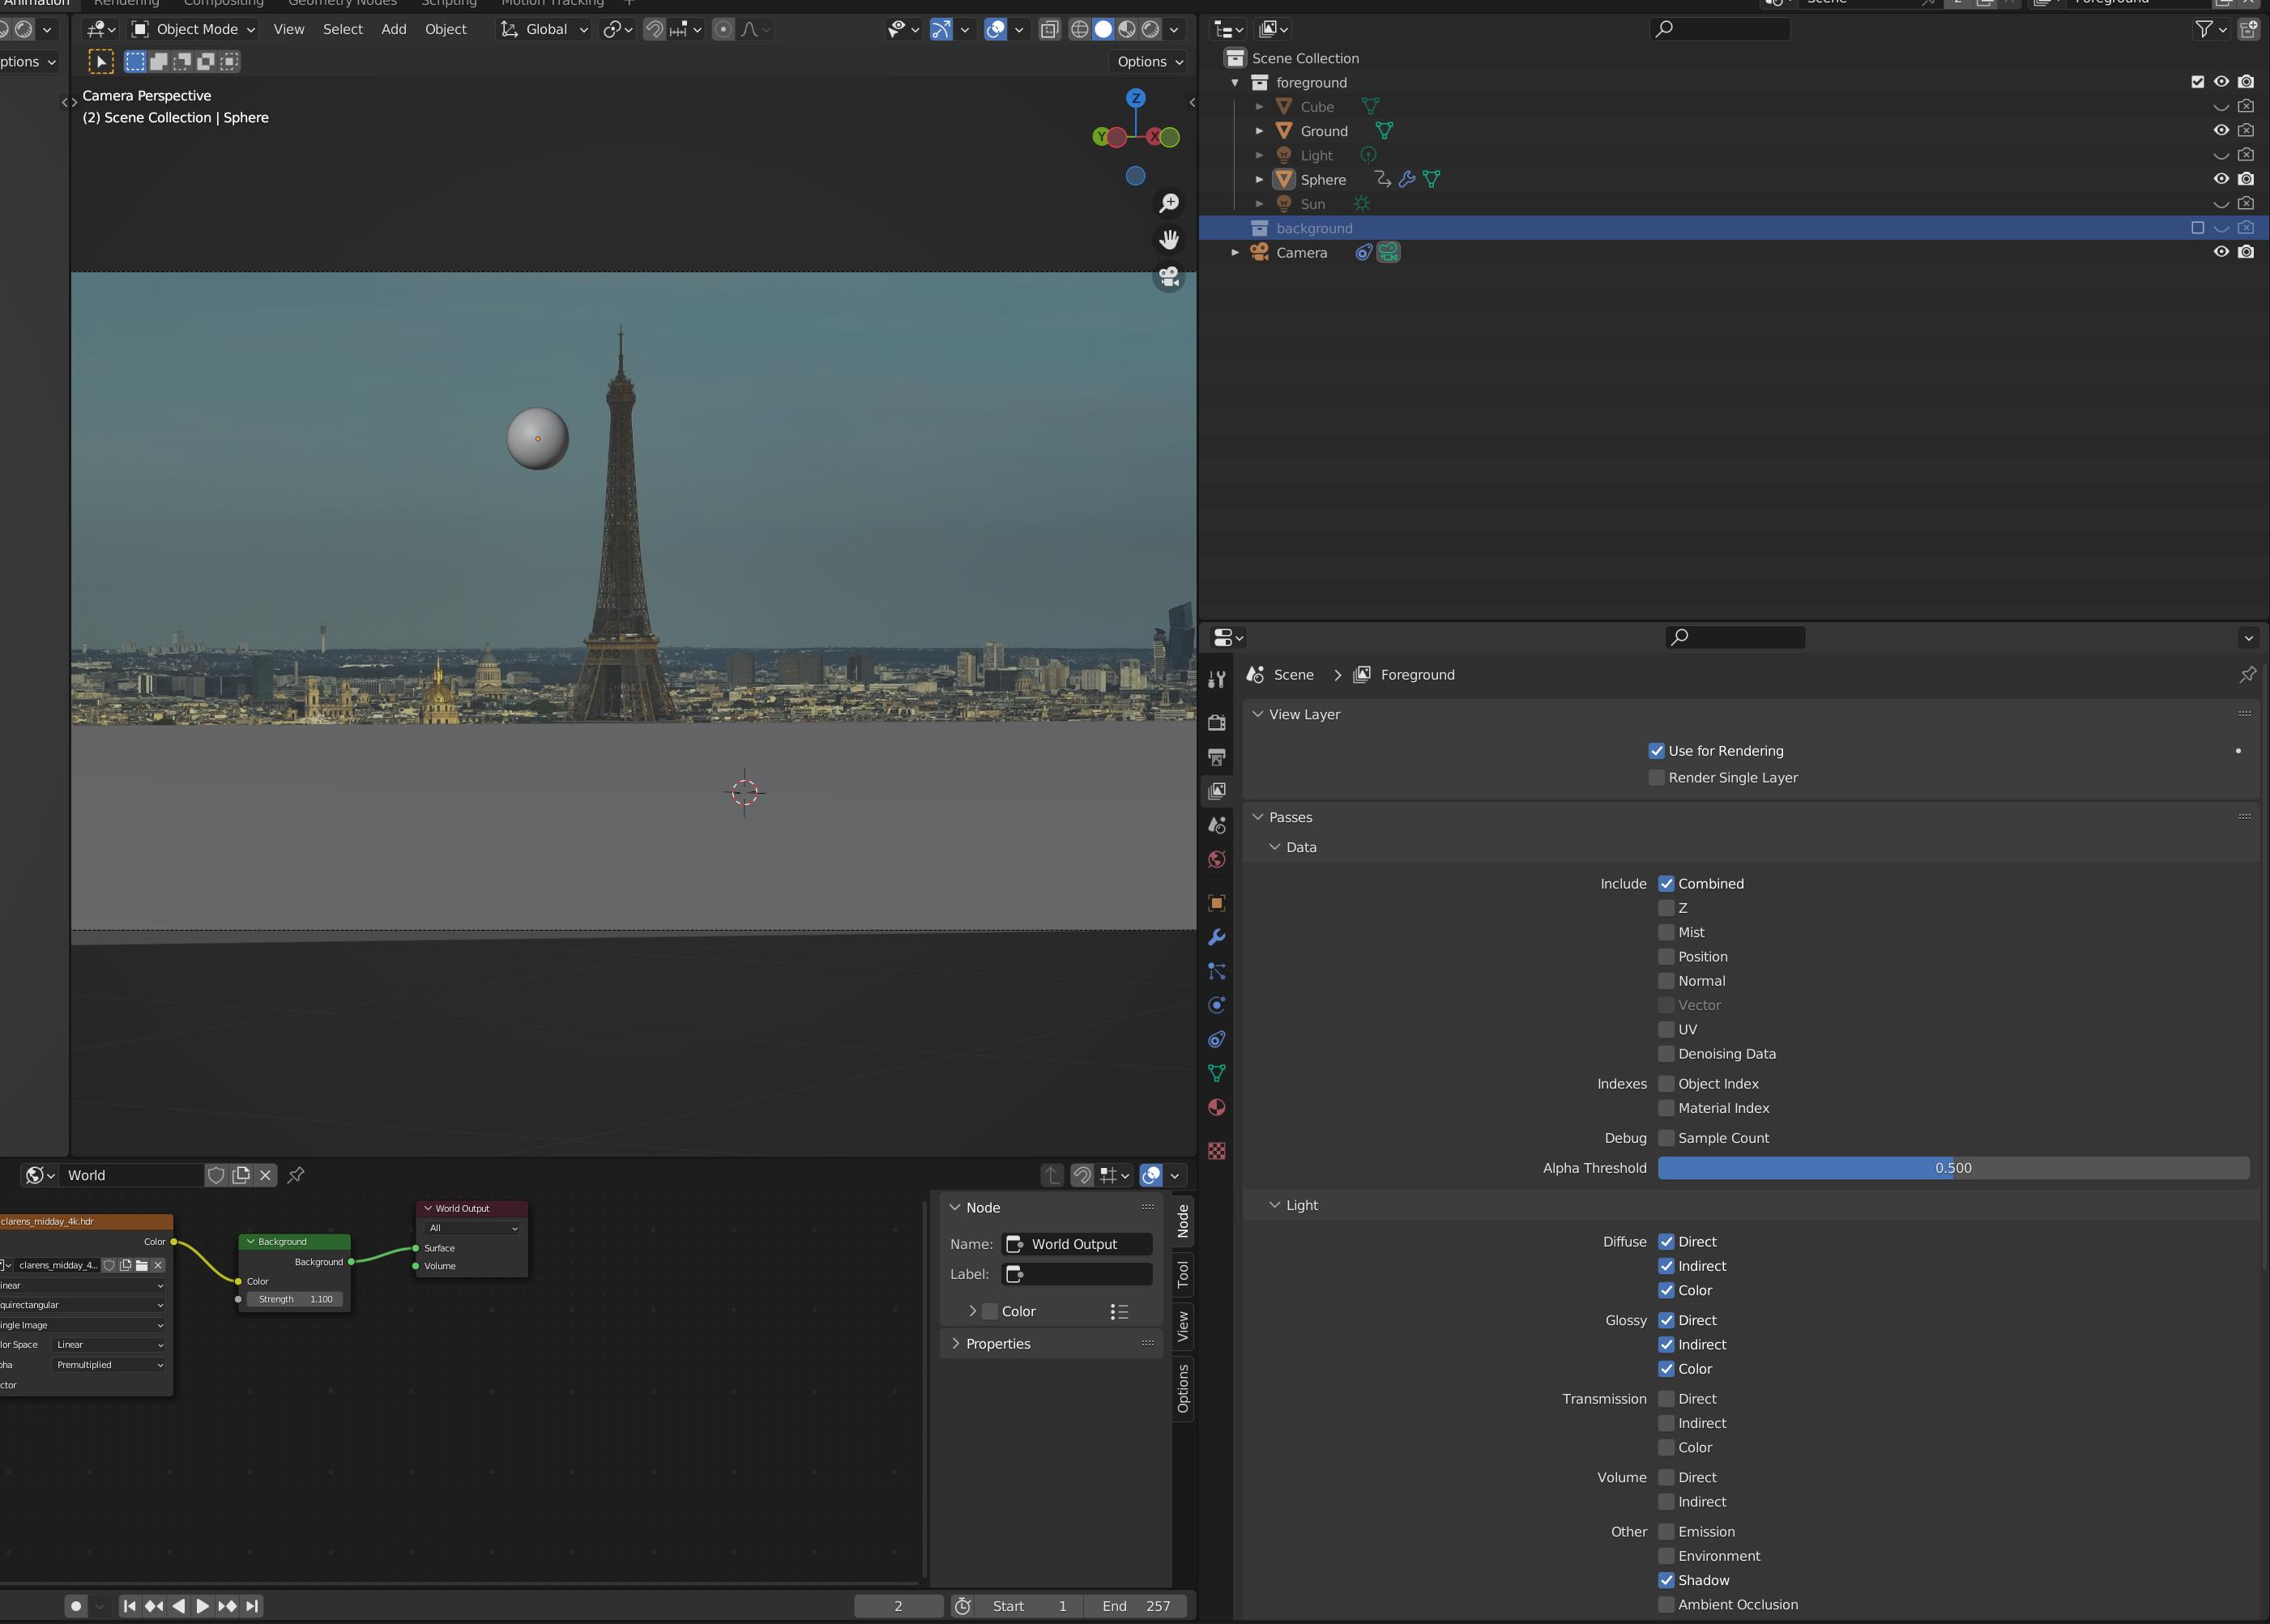Image resolution: width=2270 pixels, height=1624 pixels.
Task: Enable Ambient Occlusion pass checkbox
Action: [x=1666, y=1605]
